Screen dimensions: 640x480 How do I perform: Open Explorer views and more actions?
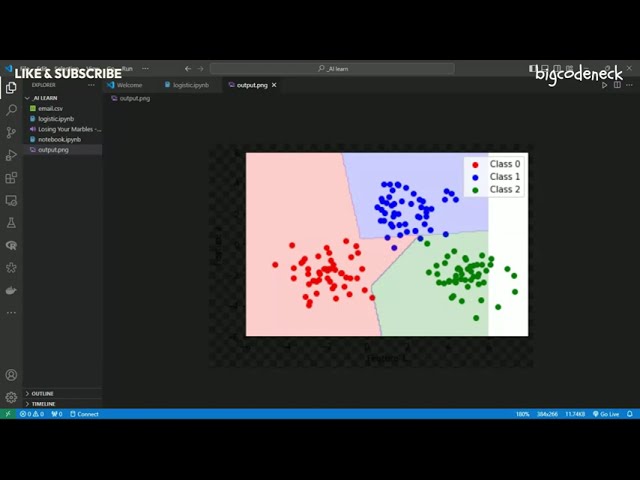(x=91, y=85)
